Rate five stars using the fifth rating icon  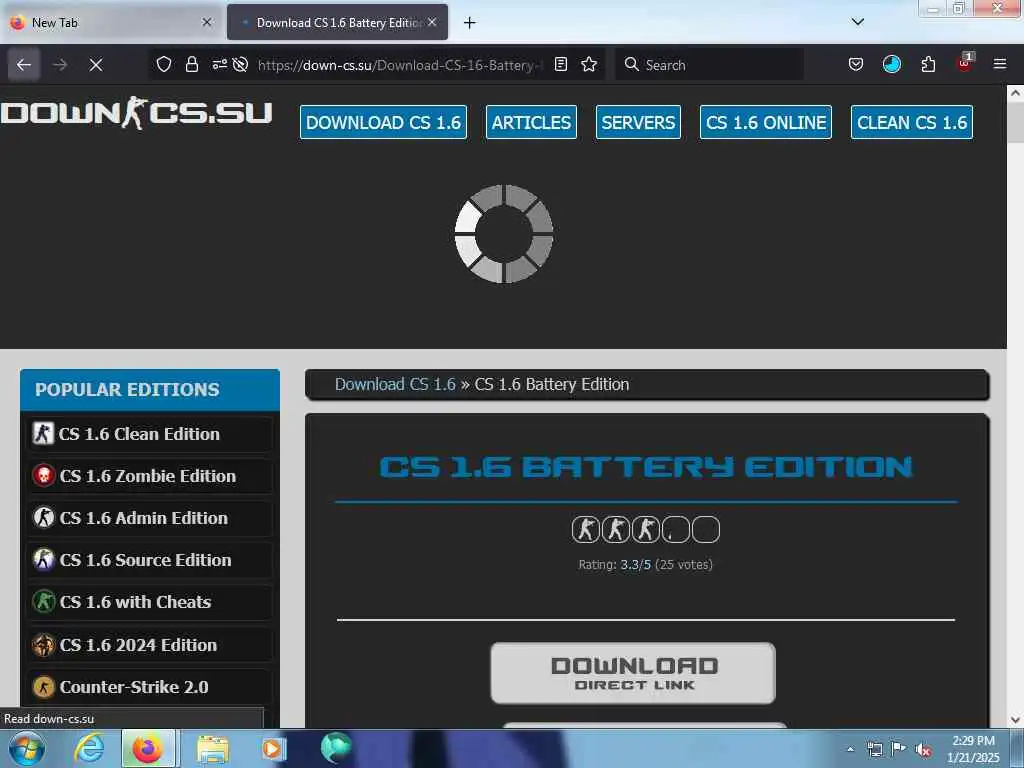[x=706, y=530]
